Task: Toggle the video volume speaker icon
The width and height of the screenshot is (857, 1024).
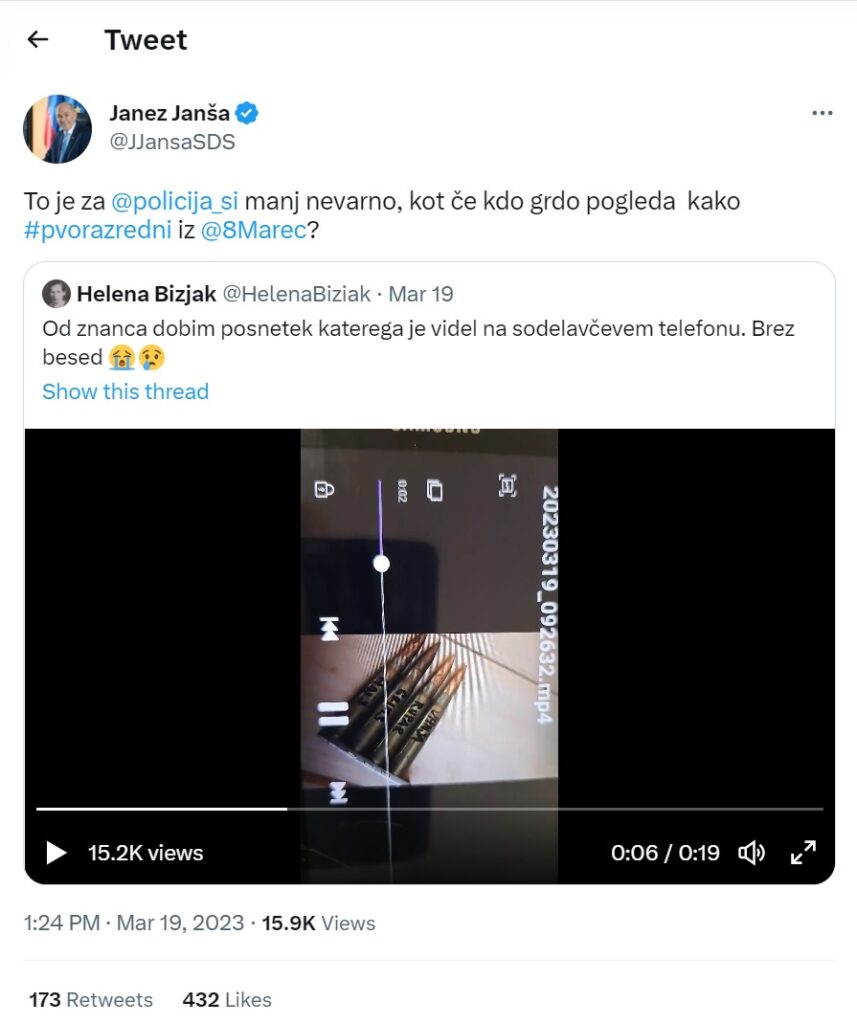Action: pyautogui.click(x=751, y=853)
